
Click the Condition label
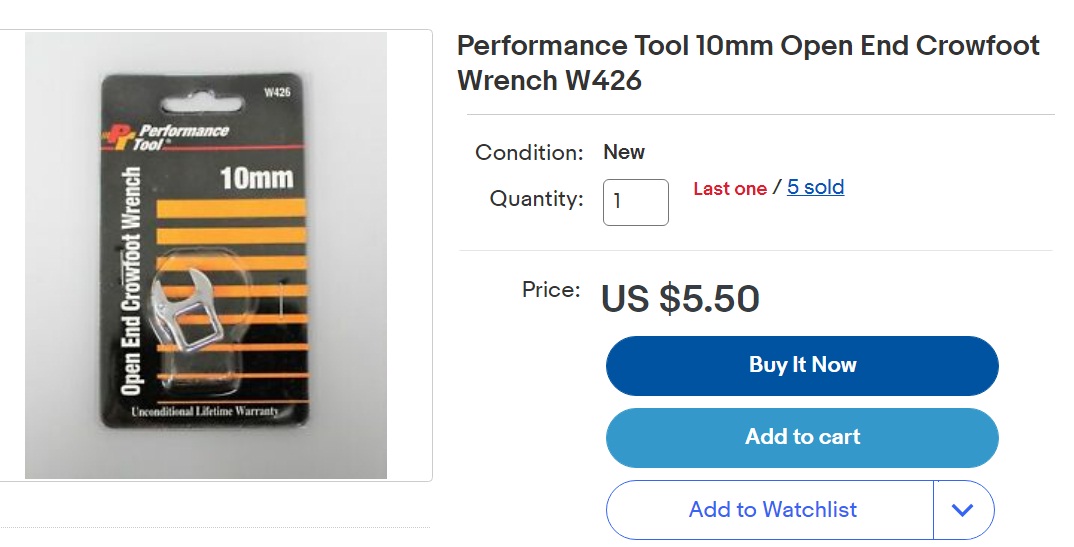pos(529,153)
